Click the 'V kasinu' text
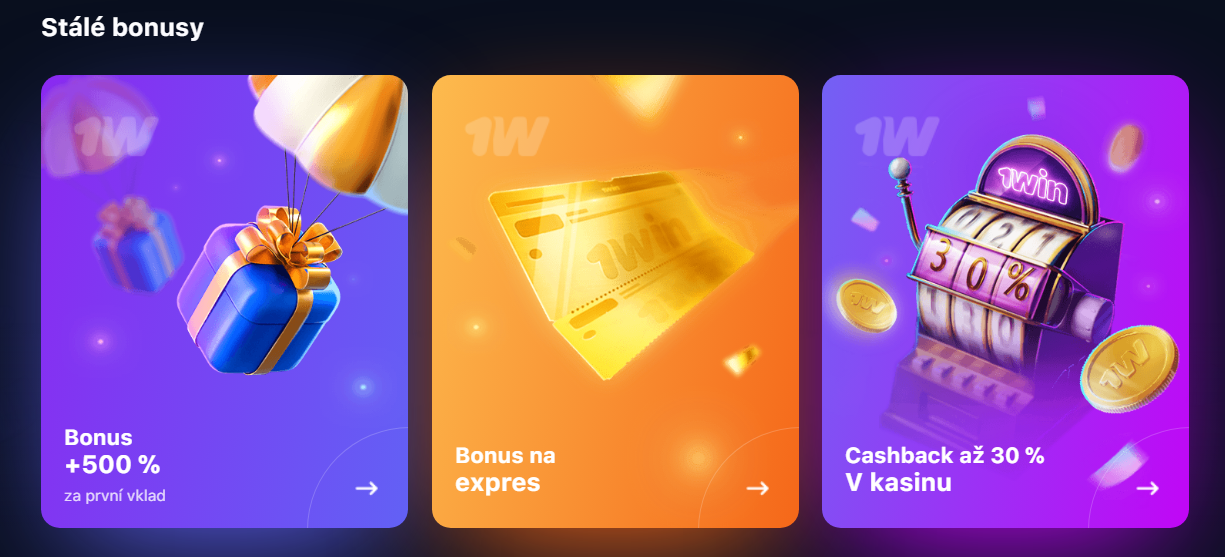Viewport: 1225px width, 557px height. click(898, 483)
